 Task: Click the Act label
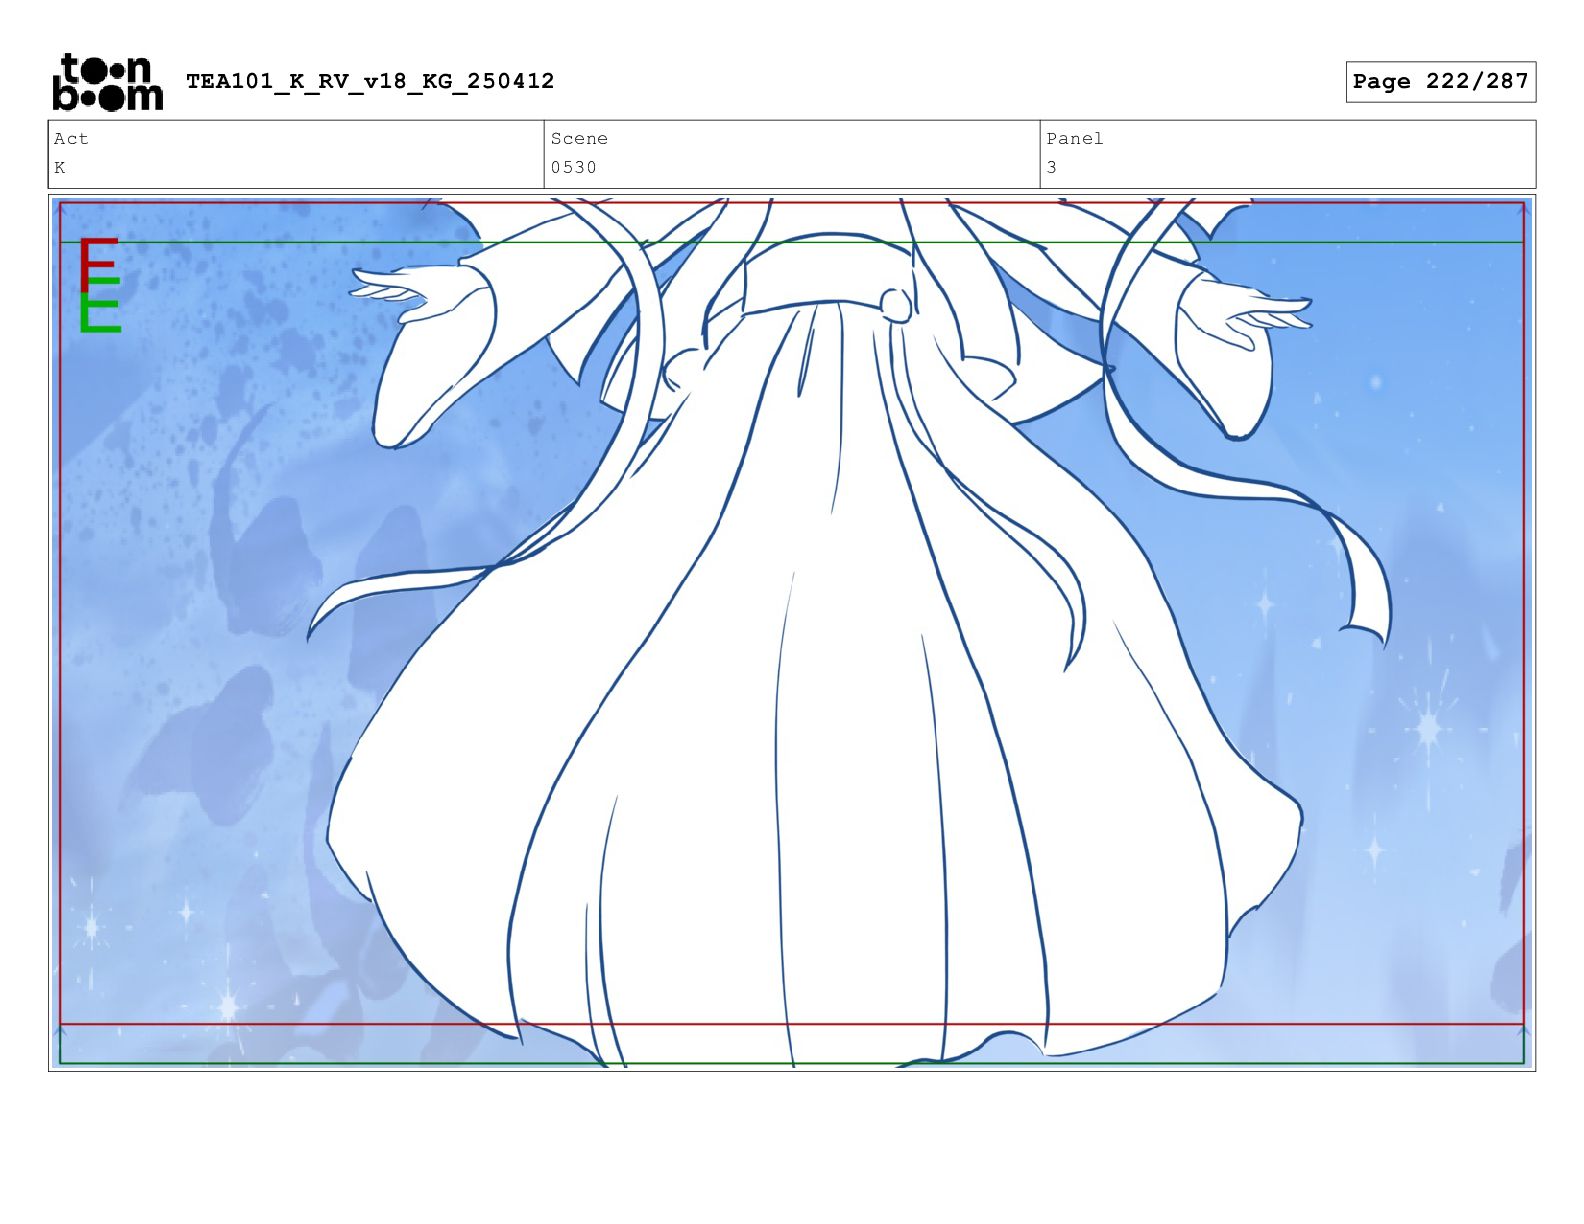coord(71,139)
